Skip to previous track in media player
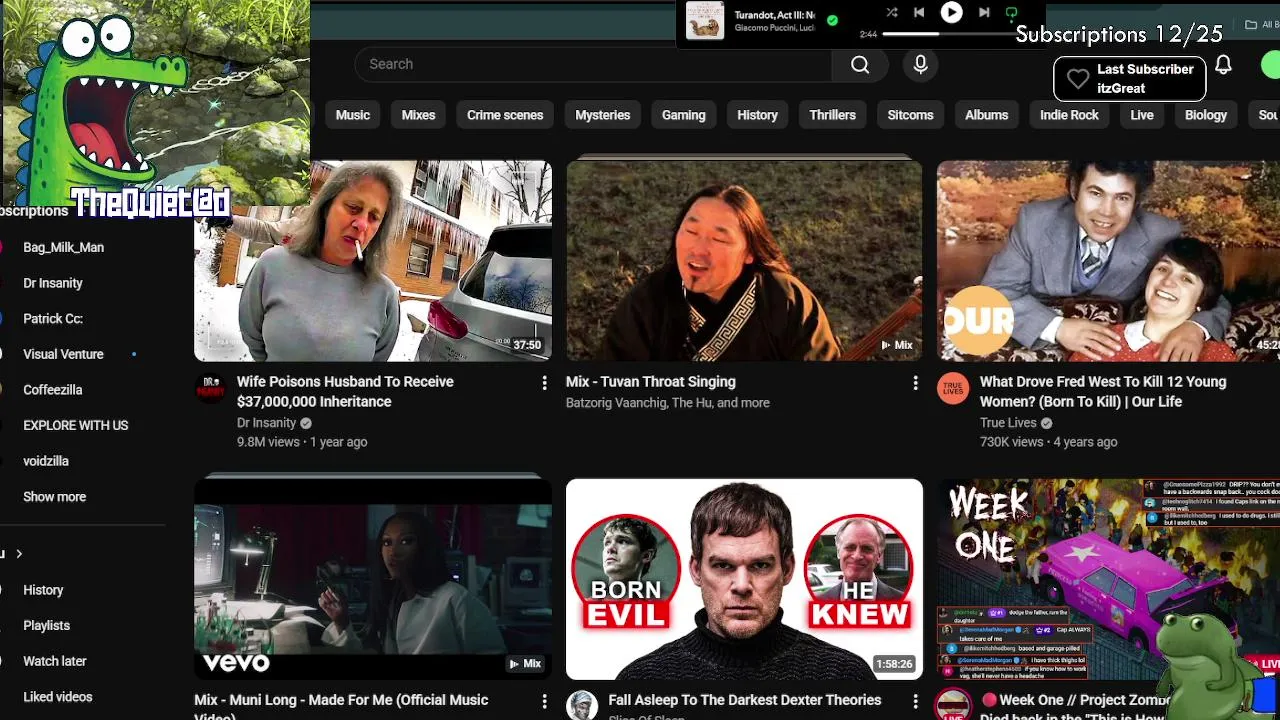Viewport: 1280px width, 720px height. click(919, 13)
